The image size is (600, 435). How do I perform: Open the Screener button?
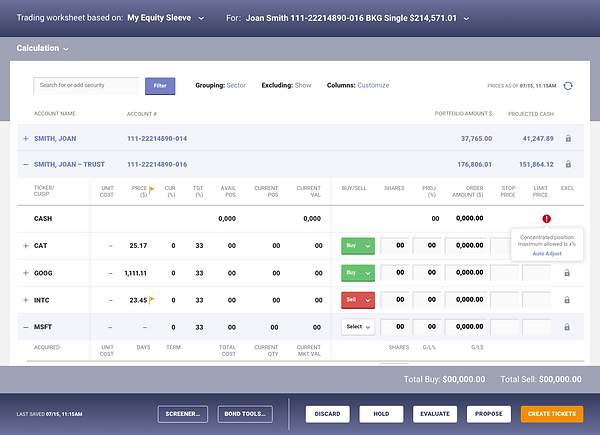[183, 414]
